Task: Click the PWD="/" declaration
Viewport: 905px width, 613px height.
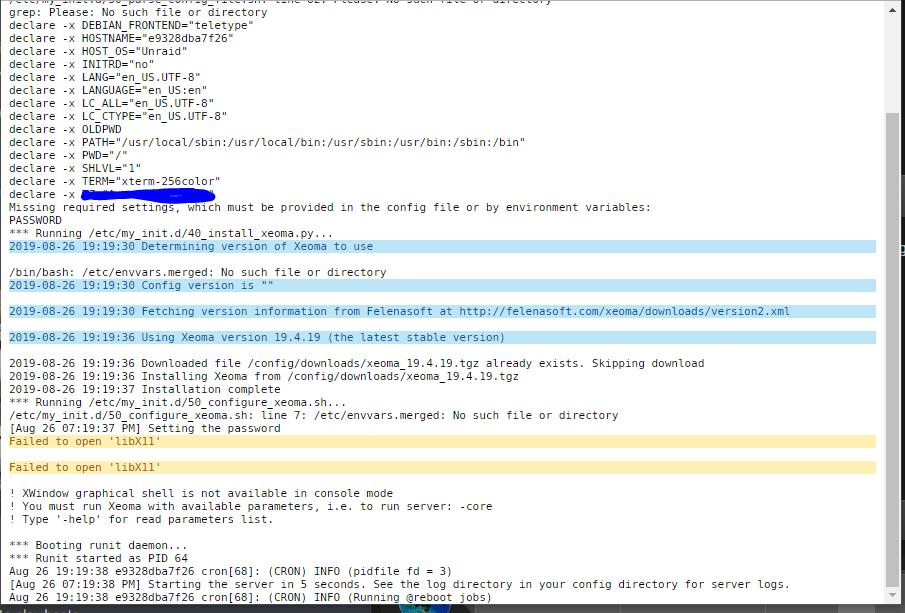Action: (x=68, y=155)
